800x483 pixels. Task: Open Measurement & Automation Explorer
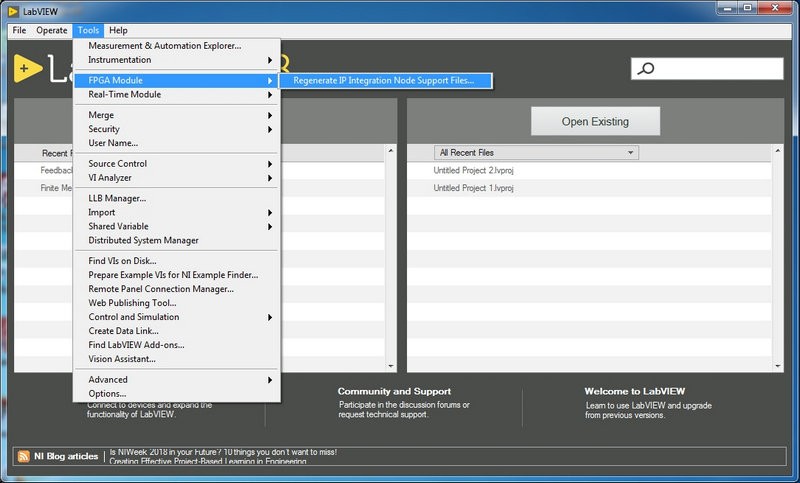(x=164, y=46)
